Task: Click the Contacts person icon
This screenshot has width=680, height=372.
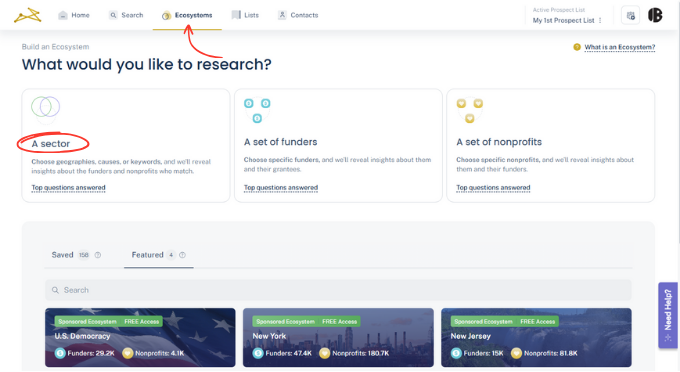Action: point(282,15)
